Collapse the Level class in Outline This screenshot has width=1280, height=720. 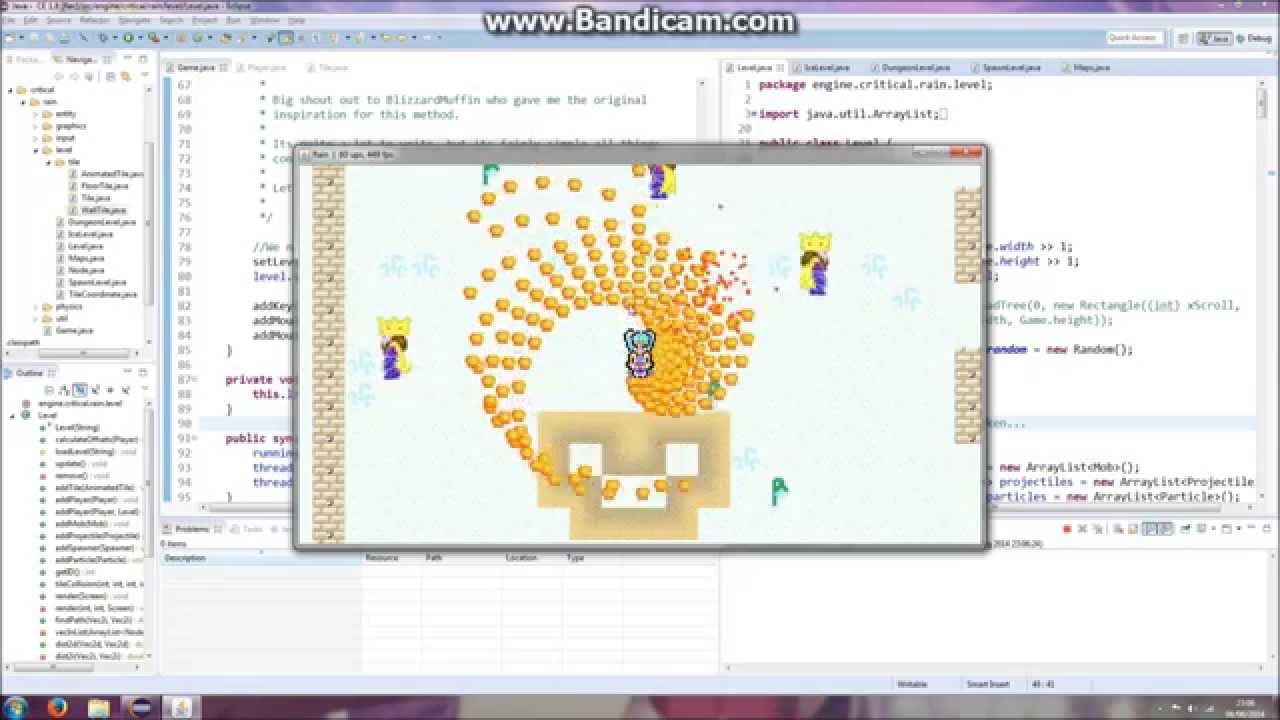[12, 416]
